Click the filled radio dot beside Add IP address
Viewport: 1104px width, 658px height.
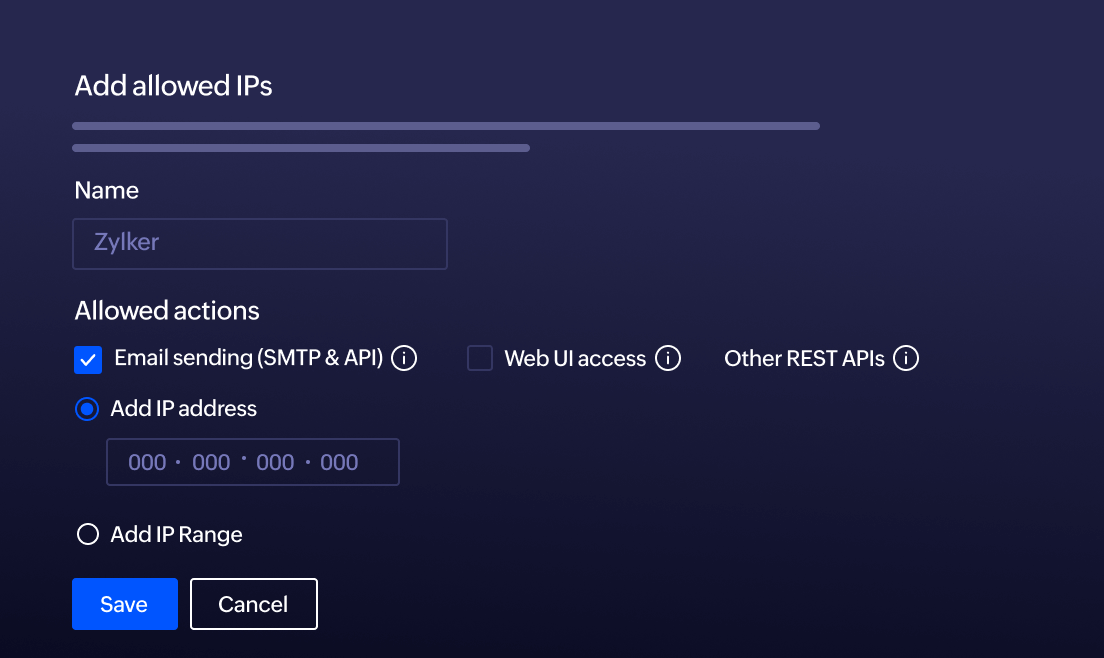87,409
